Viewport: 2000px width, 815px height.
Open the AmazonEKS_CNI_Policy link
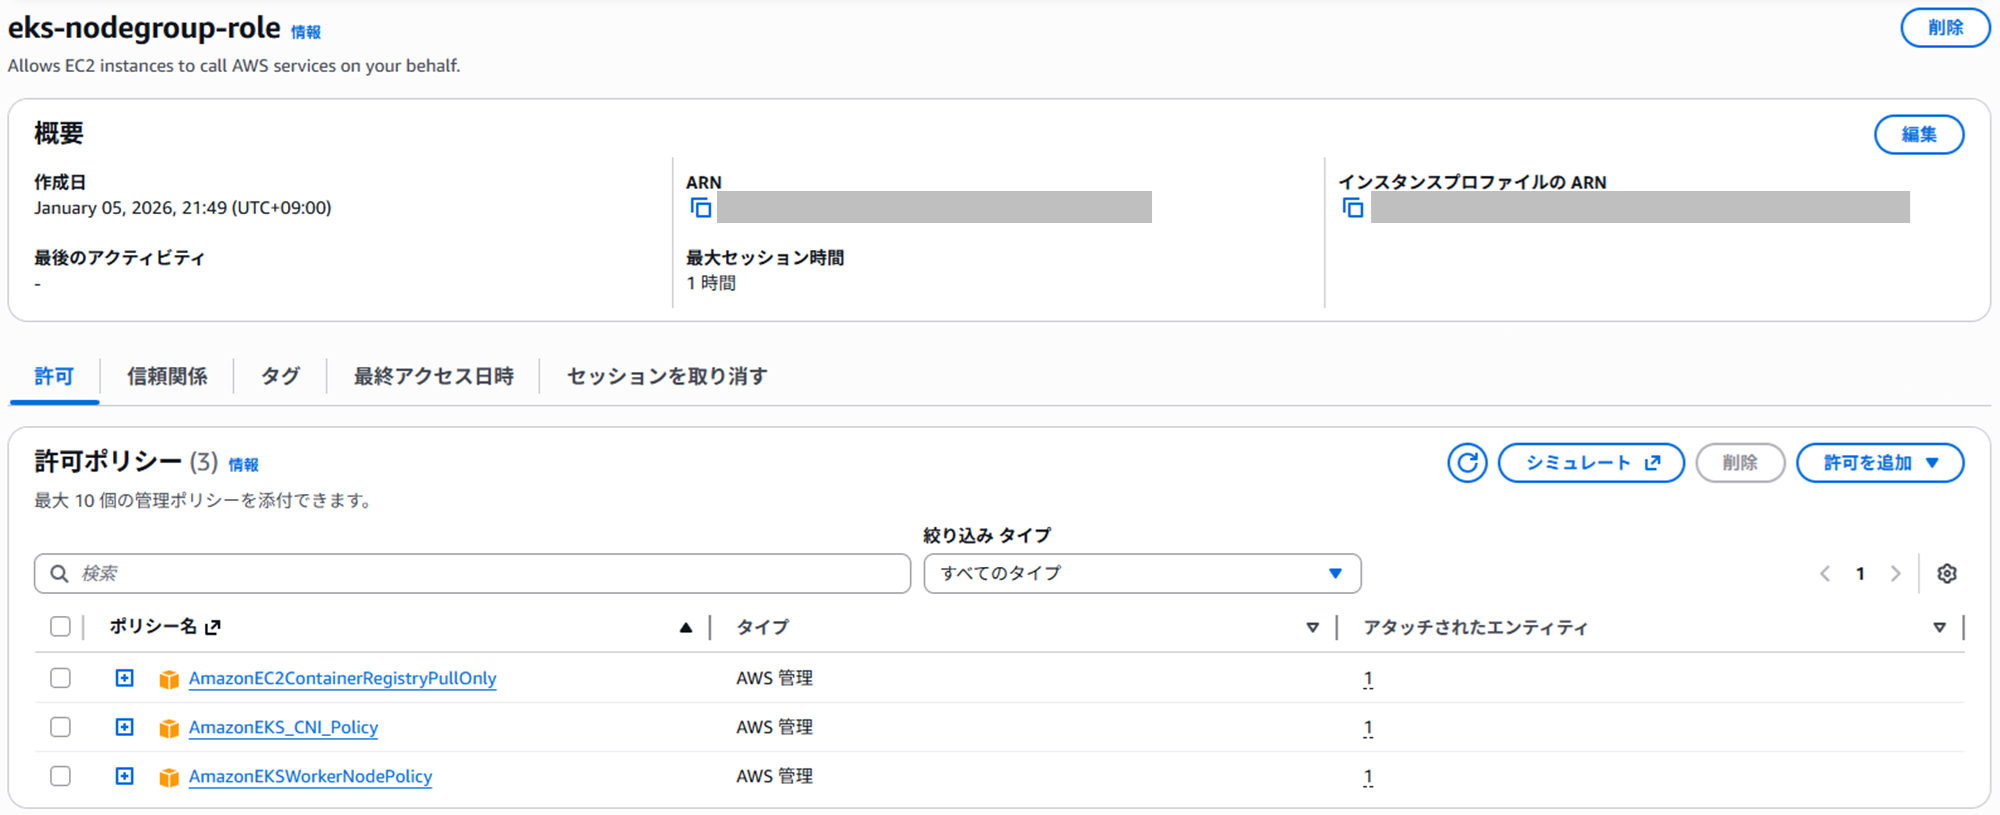click(x=283, y=727)
